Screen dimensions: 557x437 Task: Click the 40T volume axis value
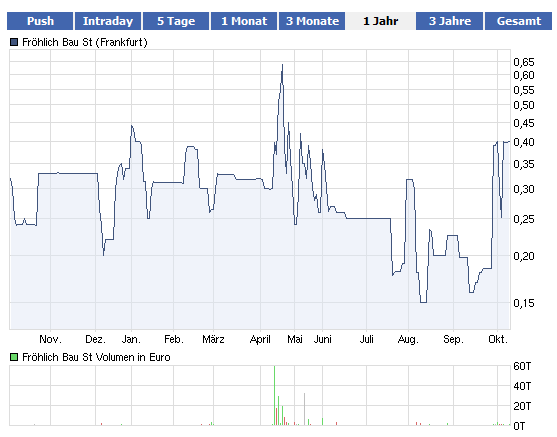click(522, 386)
